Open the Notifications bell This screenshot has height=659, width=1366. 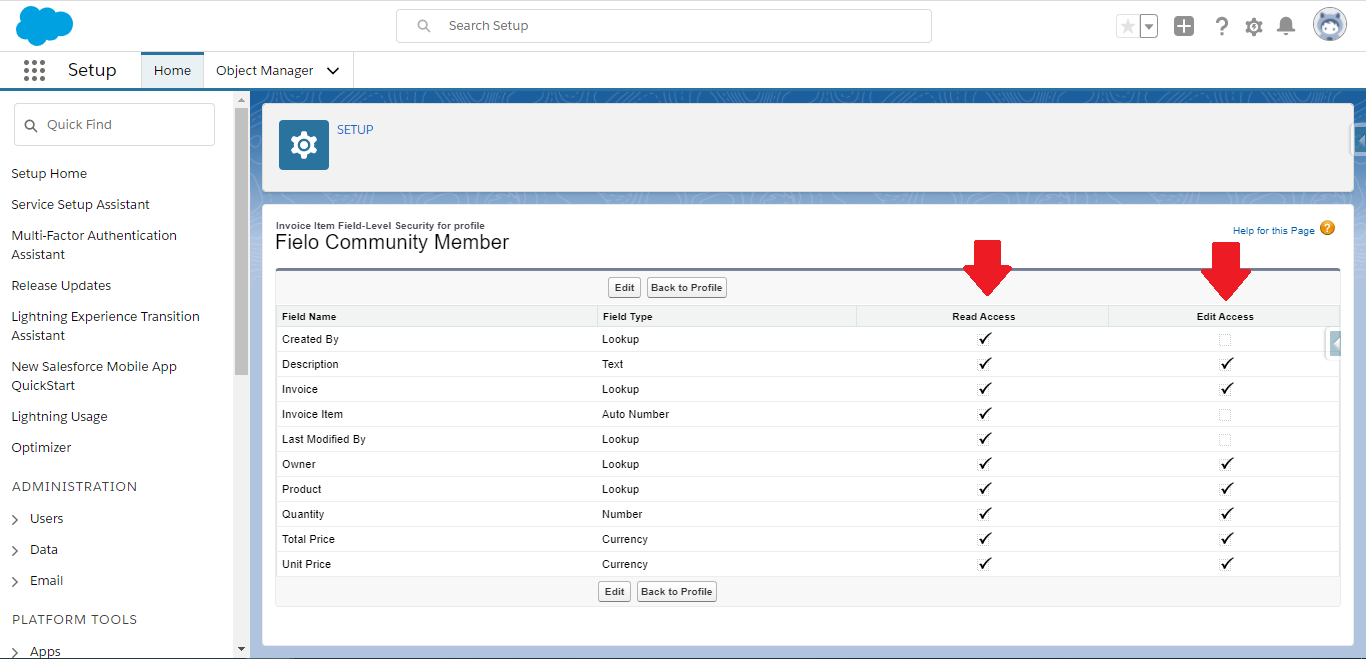coord(1287,27)
